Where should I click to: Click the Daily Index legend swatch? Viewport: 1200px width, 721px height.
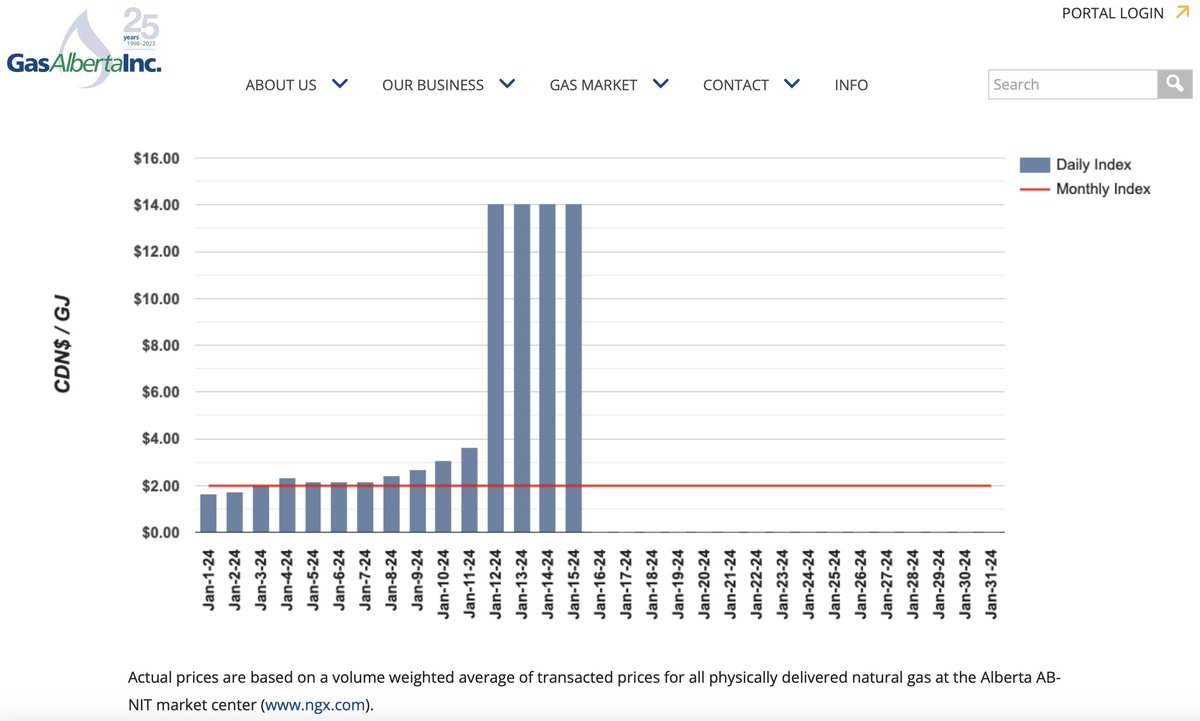[1034, 165]
